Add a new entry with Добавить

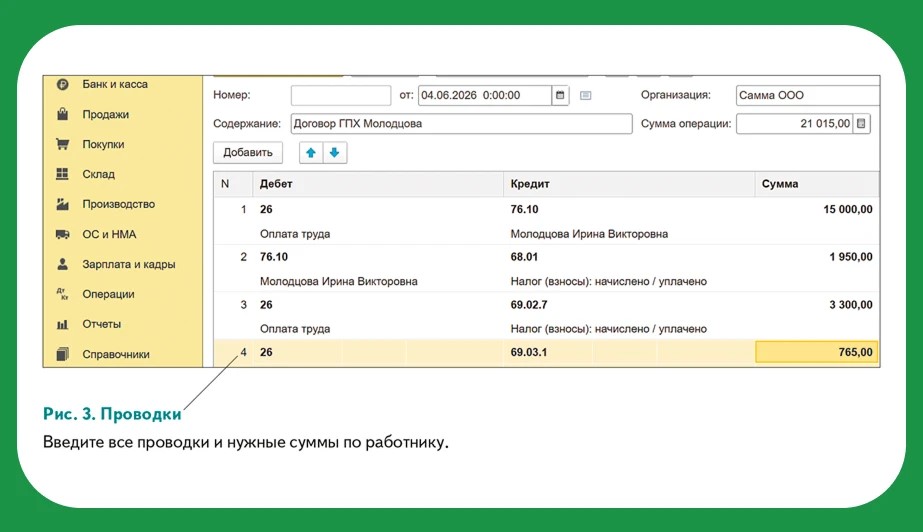click(x=248, y=153)
